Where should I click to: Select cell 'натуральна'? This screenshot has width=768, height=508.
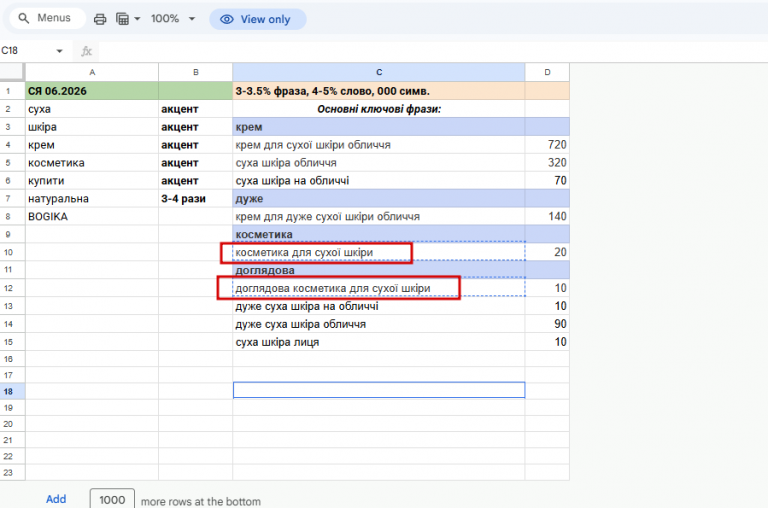coord(92,198)
